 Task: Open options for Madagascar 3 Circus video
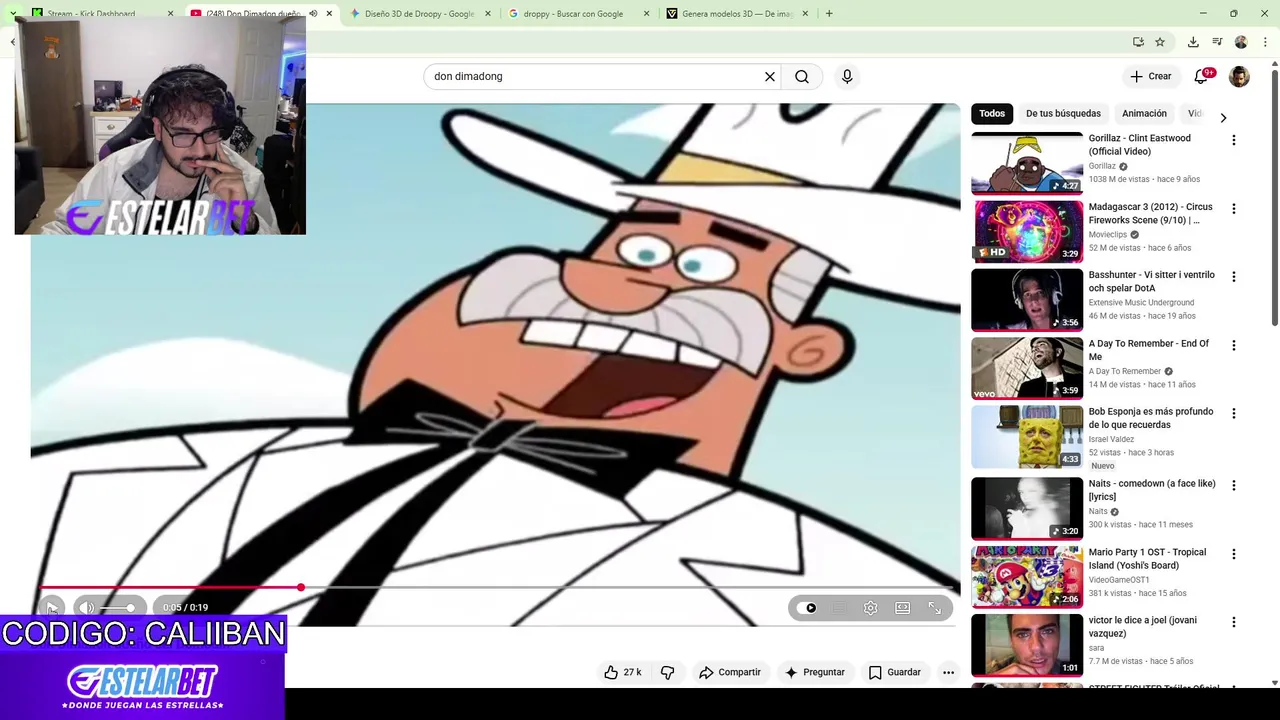pos(1234,209)
